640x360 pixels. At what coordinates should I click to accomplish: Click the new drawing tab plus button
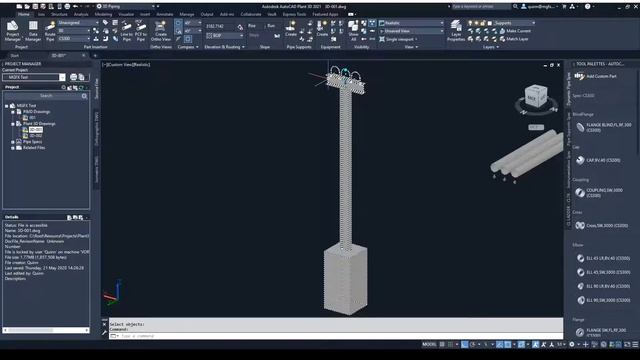pos(96,56)
